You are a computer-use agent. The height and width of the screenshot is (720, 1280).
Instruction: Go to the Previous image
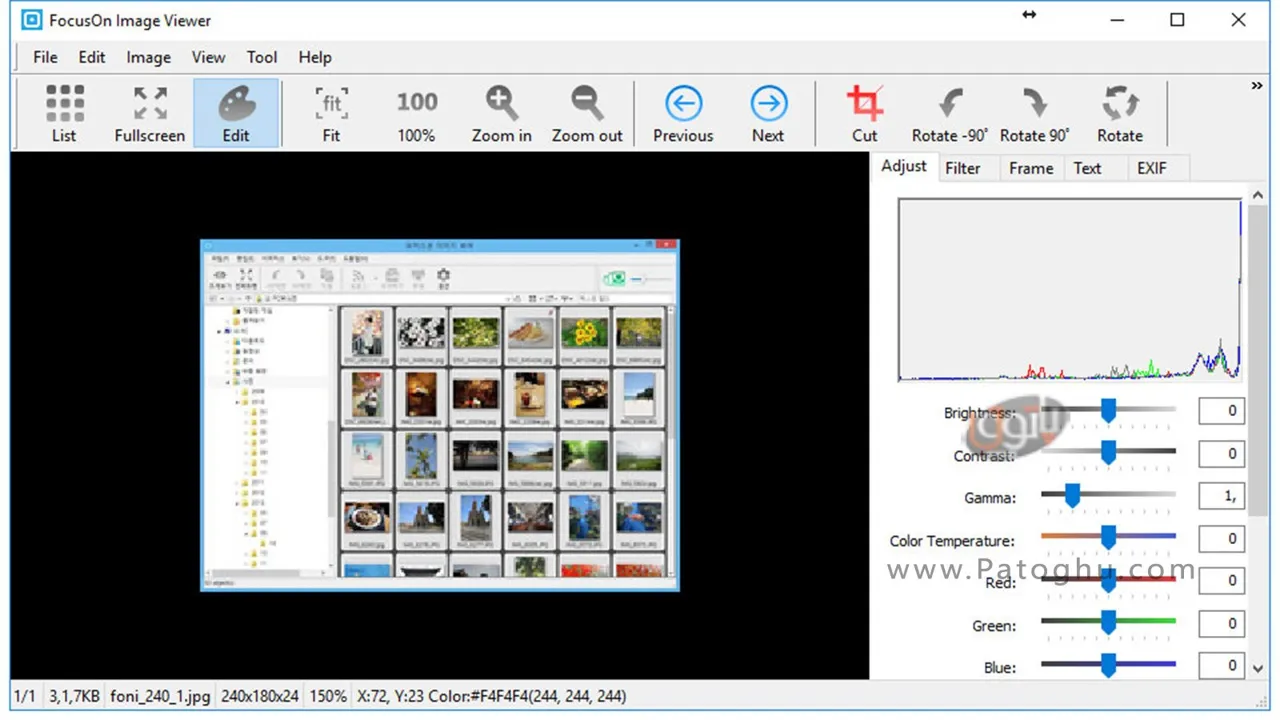(x=683, y=113)
